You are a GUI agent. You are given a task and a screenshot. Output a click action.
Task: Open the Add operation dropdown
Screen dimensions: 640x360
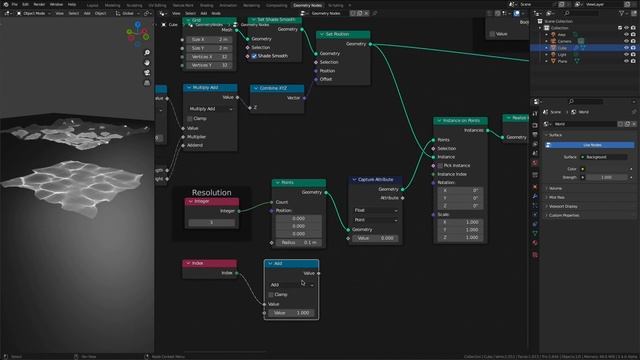(292, 285)
